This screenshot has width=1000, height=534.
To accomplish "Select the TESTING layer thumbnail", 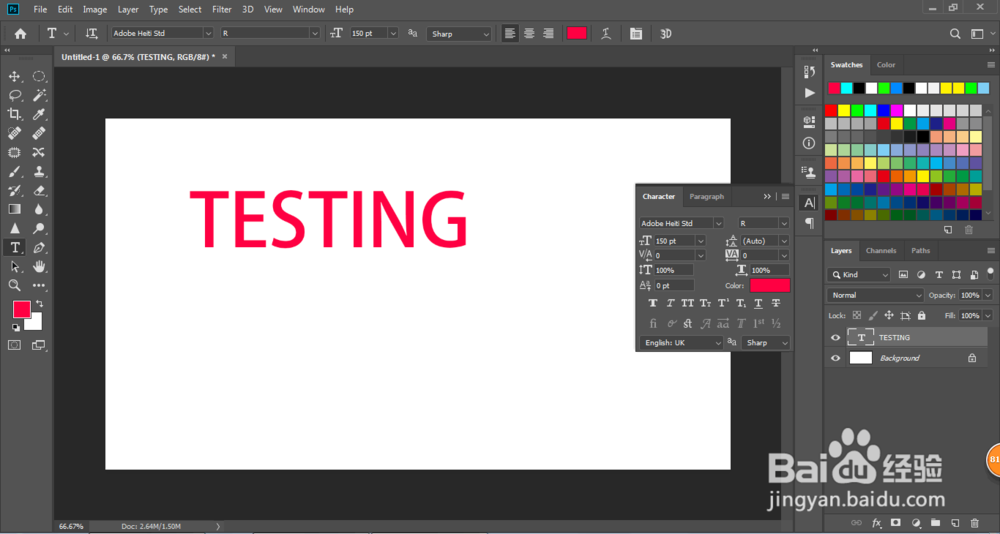I will (x=861, y=337).
